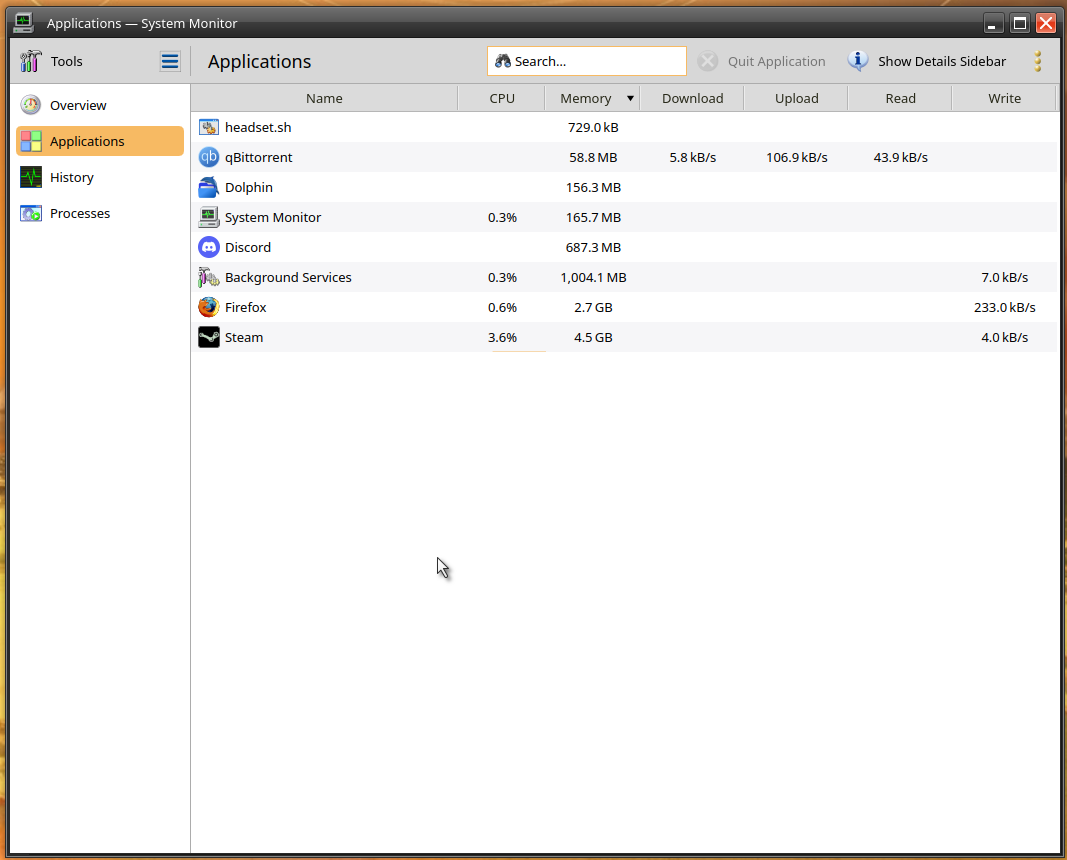Click the Tools panel label
Screen dimensions: 1067x860
point(66,61)
